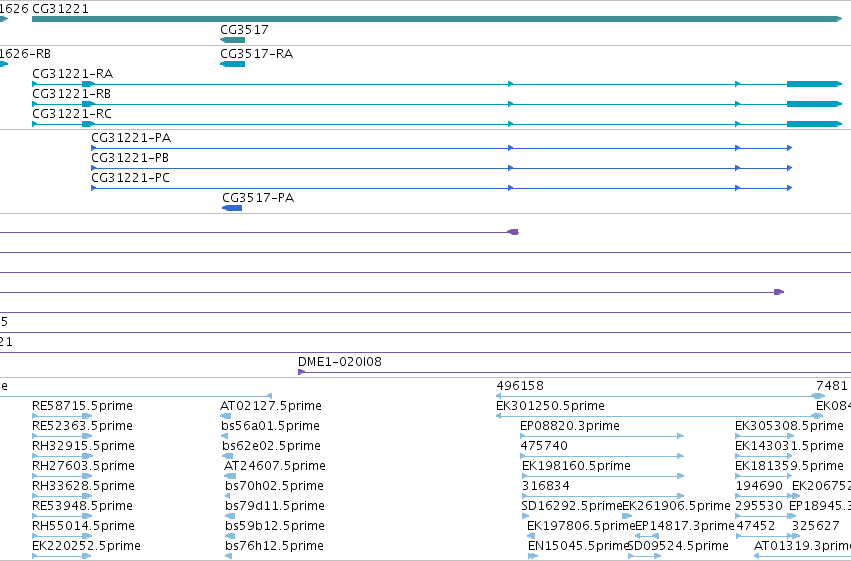Select the teal CG3517 gene arrow glyph
Viewport: 851px width, 561px height.
232,40
